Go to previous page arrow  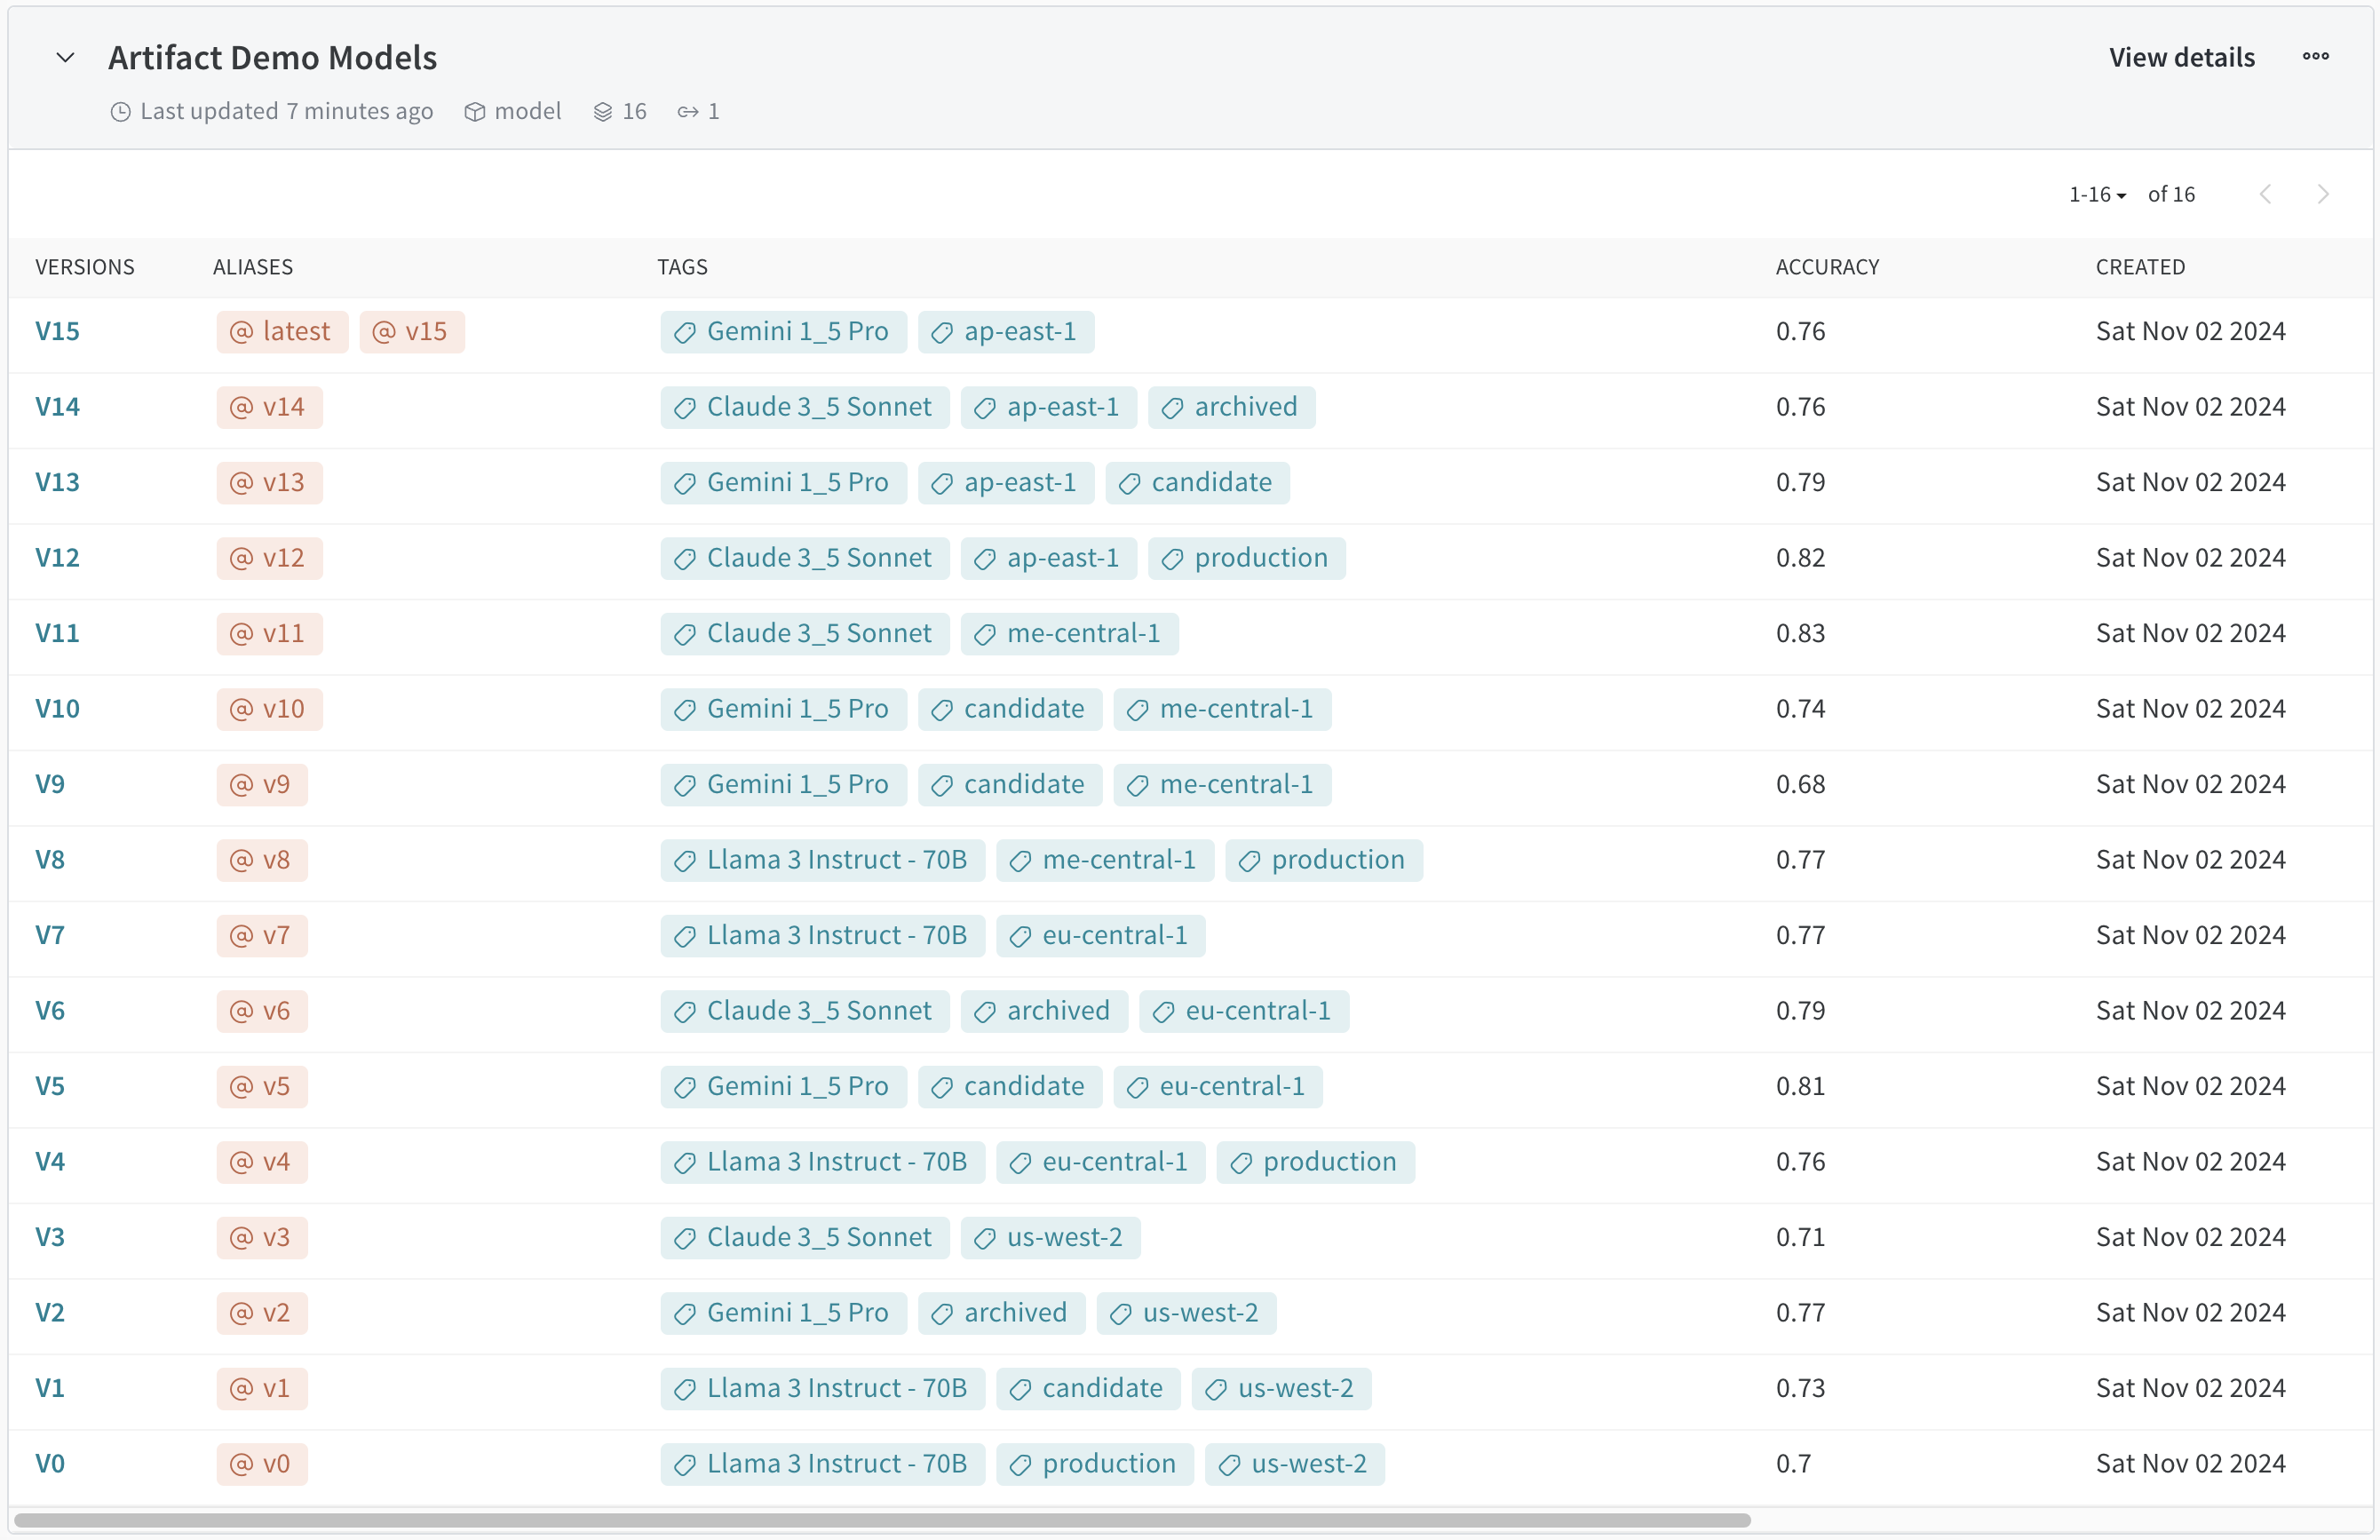pyautogui.click(x=2266, y=194)
